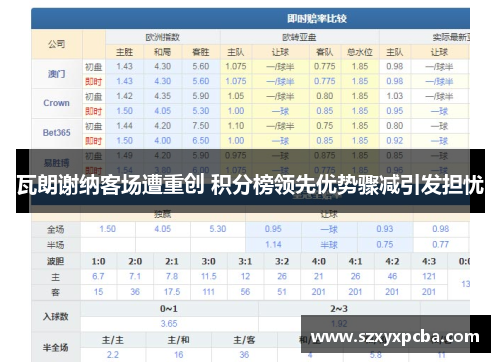This screenshot has width=500, height=362.
Task: Open the Crown company link
Action: (x=56, y=103)
